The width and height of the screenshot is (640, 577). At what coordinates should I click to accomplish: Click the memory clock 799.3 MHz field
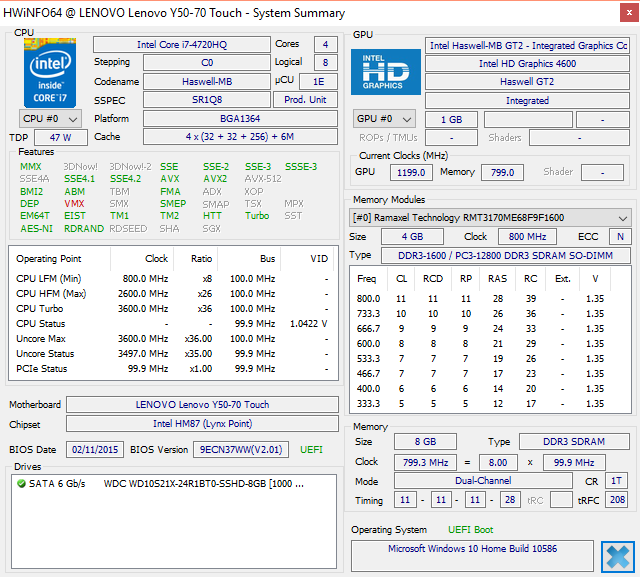pos(425,463)
